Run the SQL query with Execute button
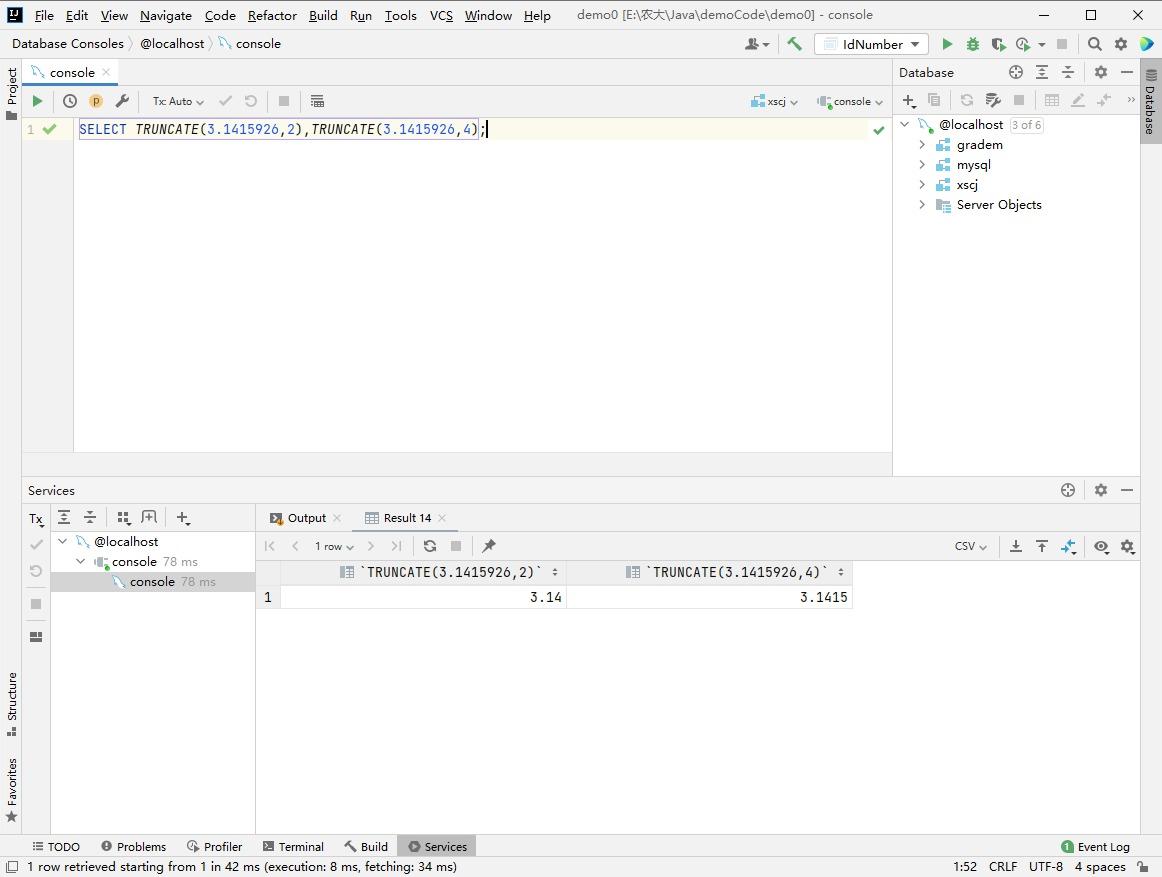Viewport: 1162px width, 877px height. 37,101
